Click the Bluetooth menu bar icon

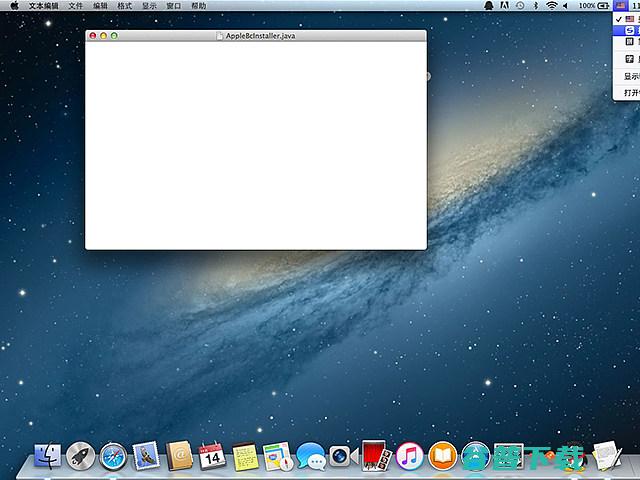[535, 6]
